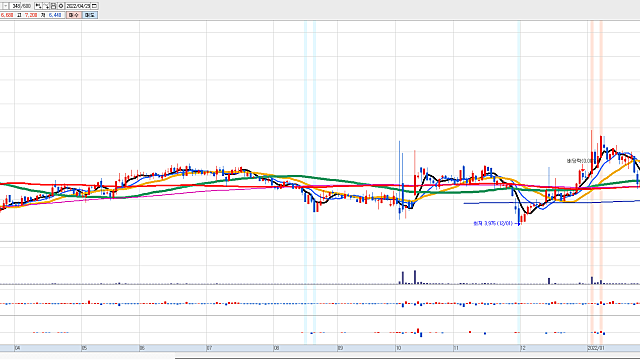Open the dropdown arrow before the 345 field
The width and height of the screenshot is (640, 360).
(5, 6)
